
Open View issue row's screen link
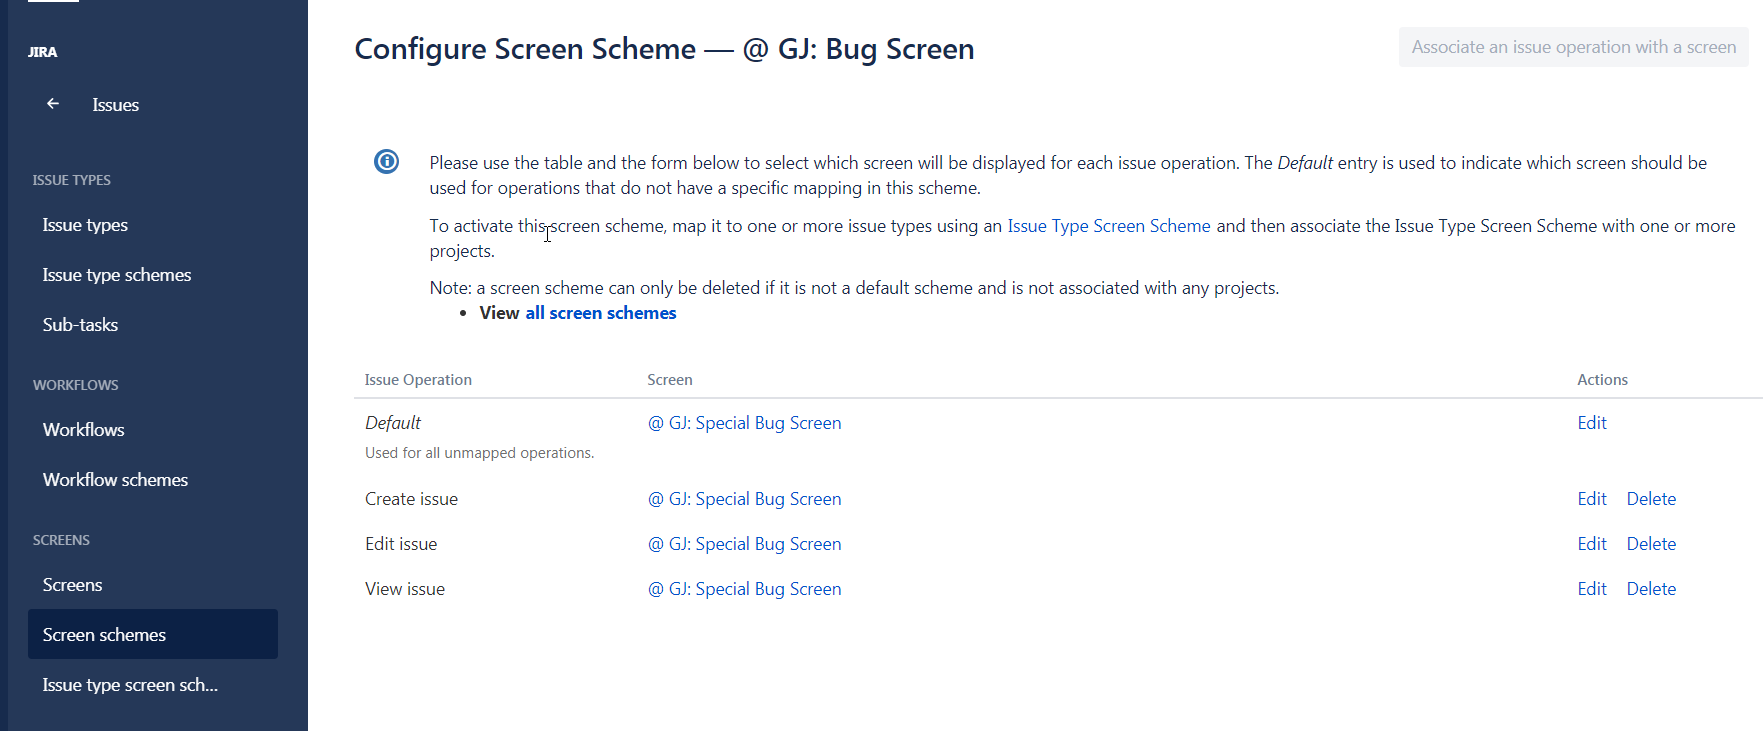[x=745, y=589]
